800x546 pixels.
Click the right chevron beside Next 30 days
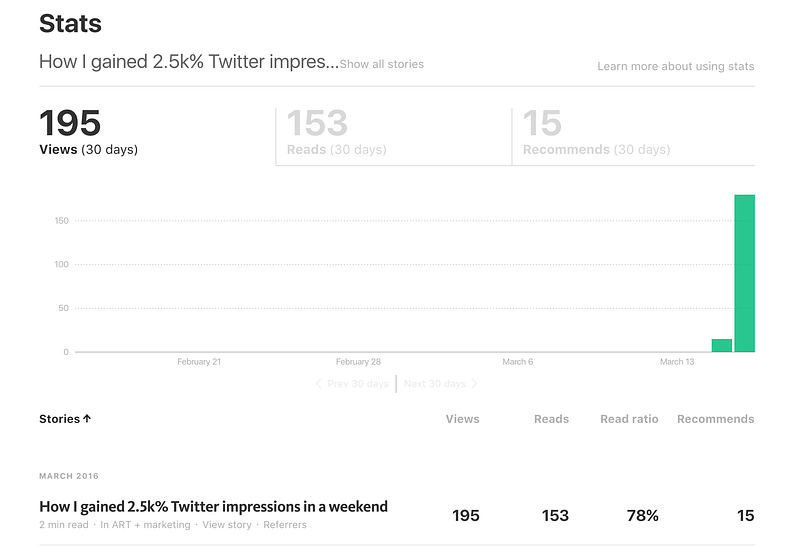[474, 383]
